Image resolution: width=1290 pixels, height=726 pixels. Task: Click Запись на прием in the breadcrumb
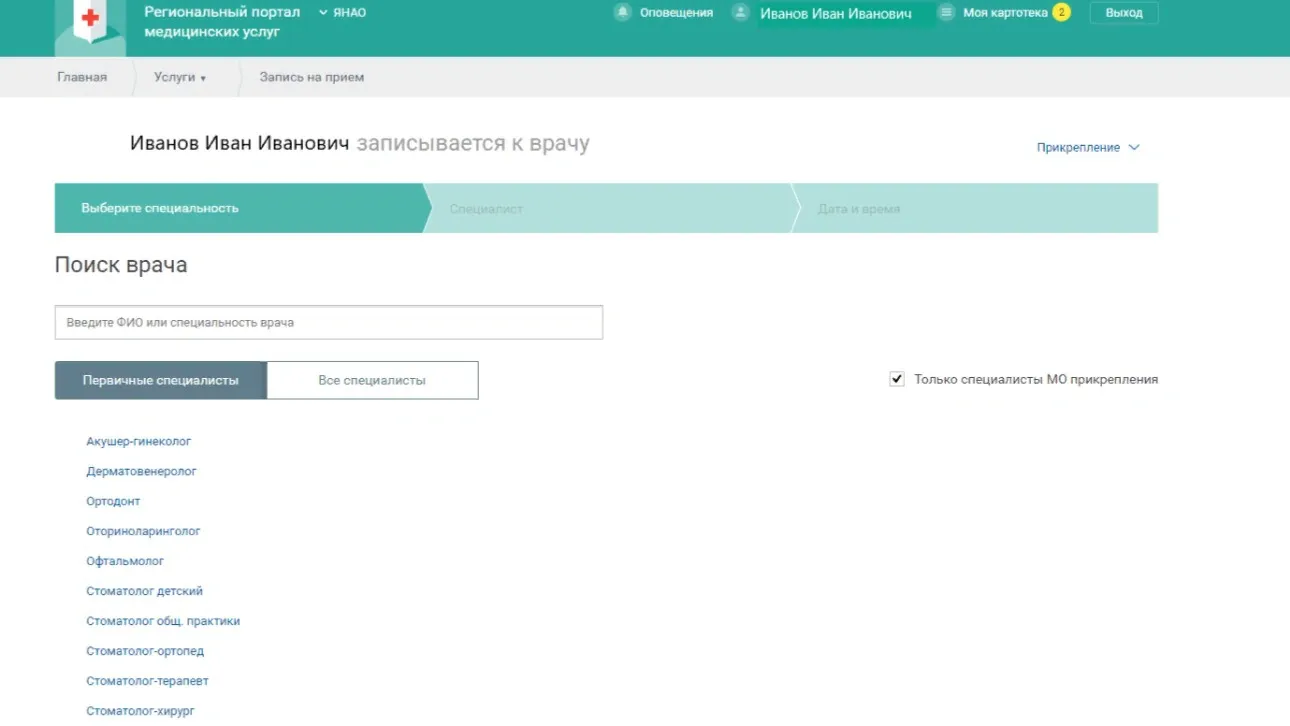310,77
